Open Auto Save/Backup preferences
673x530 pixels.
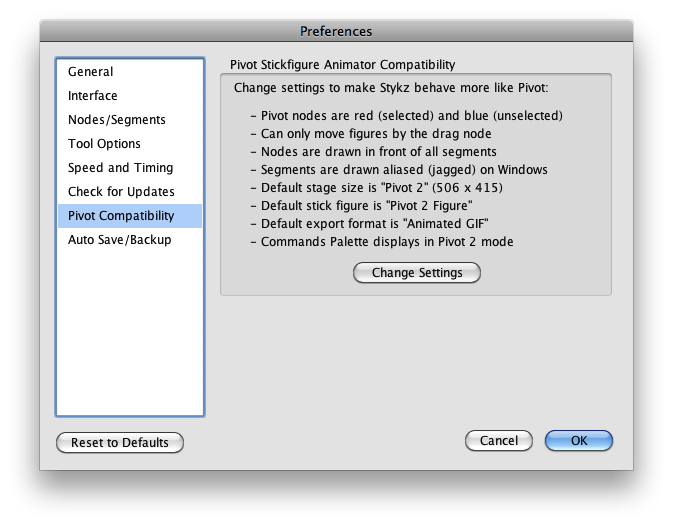(x=130, y=240)
